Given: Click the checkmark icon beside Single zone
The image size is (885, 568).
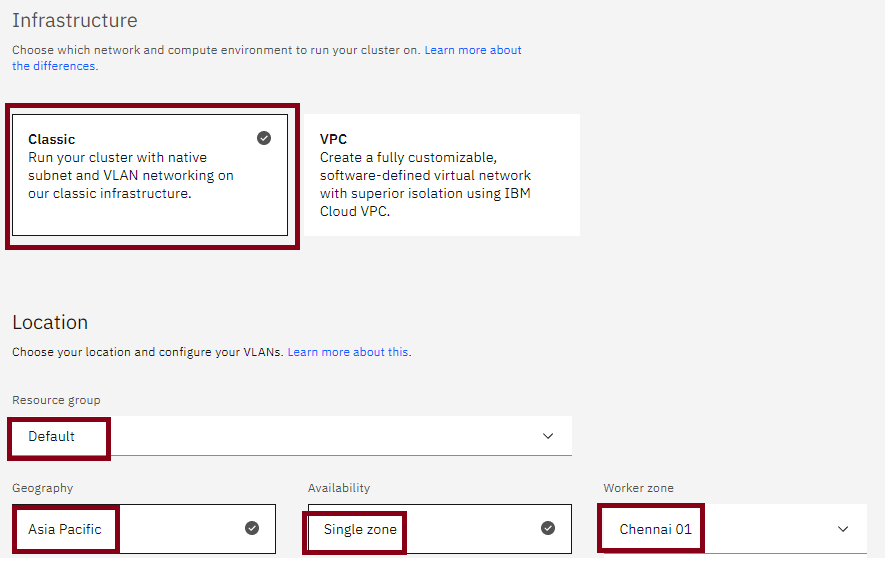Looking at the screenshot, I should [x=548, y=528].
